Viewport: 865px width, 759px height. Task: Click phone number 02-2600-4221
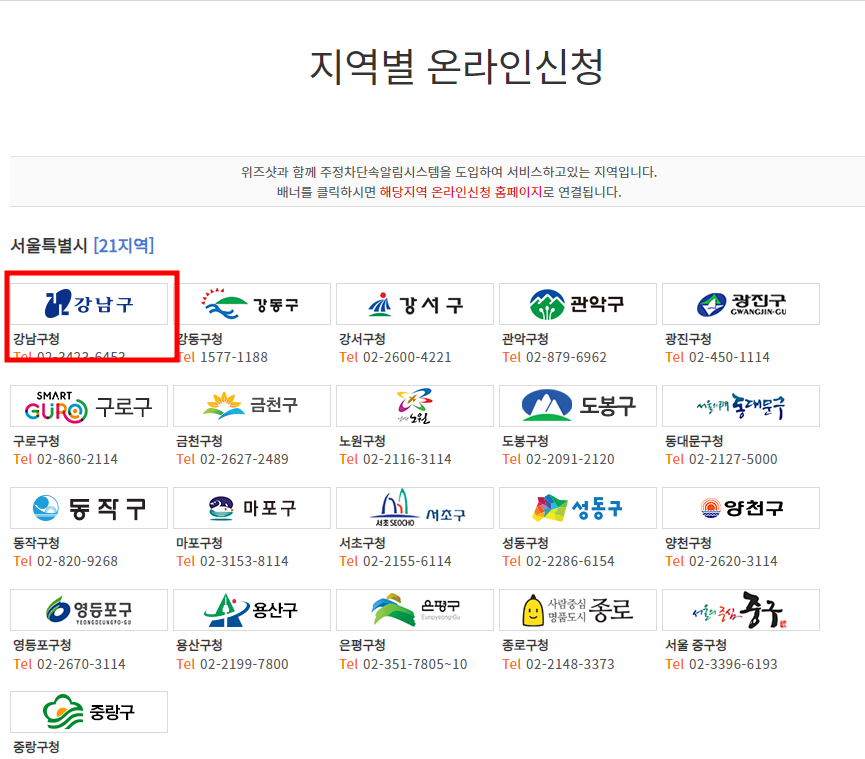point(407,357)
